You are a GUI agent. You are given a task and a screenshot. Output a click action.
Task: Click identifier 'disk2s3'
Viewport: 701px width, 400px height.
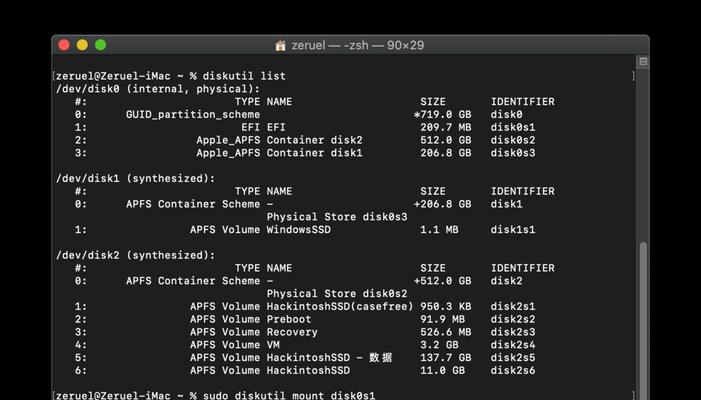[513, 332]
